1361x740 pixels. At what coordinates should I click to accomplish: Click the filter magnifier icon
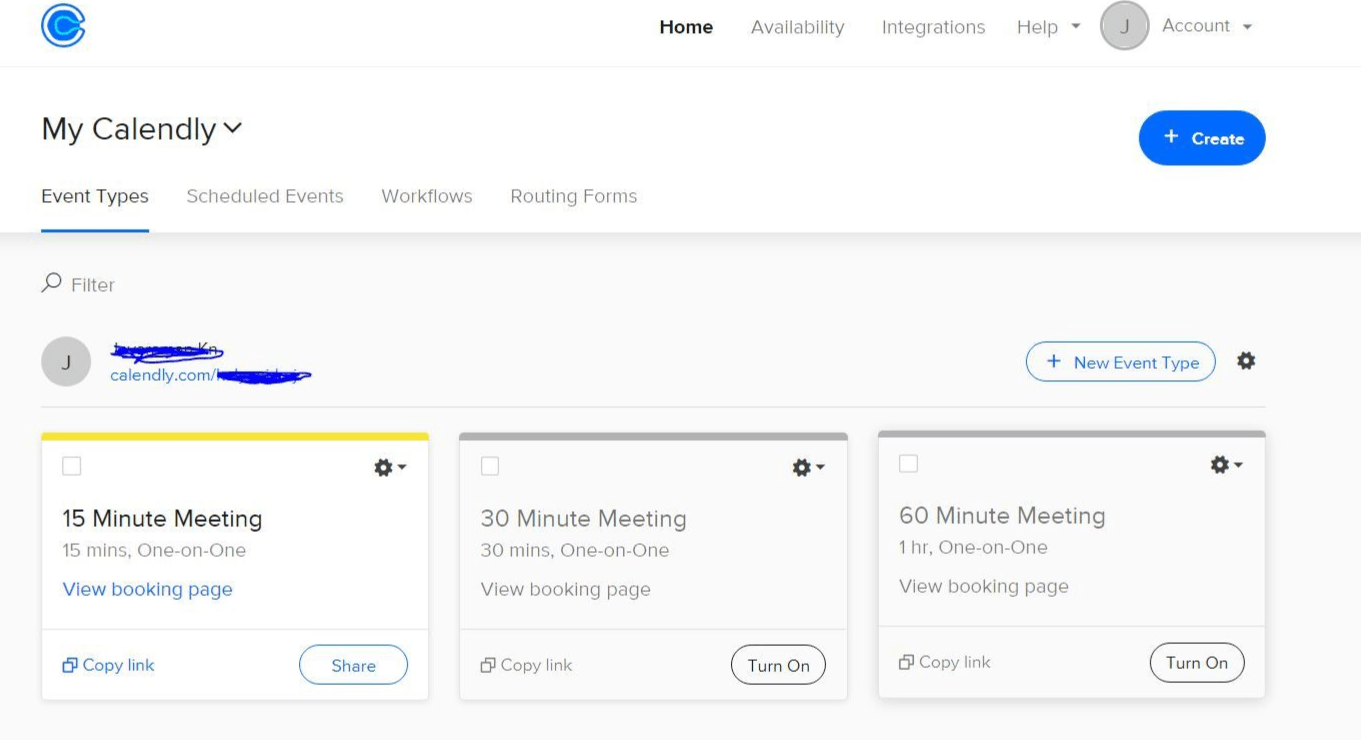point(51,283)
